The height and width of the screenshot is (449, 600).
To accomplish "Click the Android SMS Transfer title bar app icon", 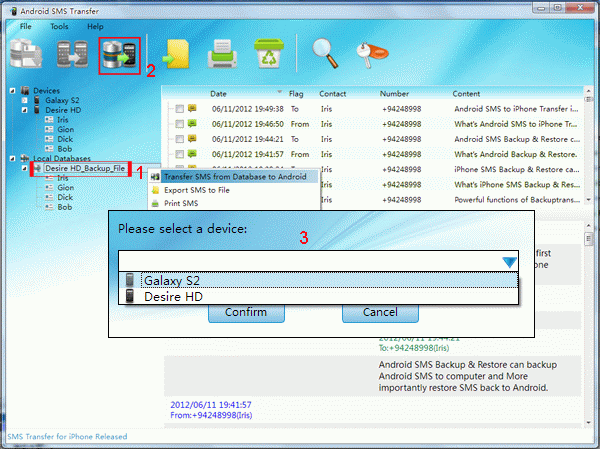I will coord(14,11).
